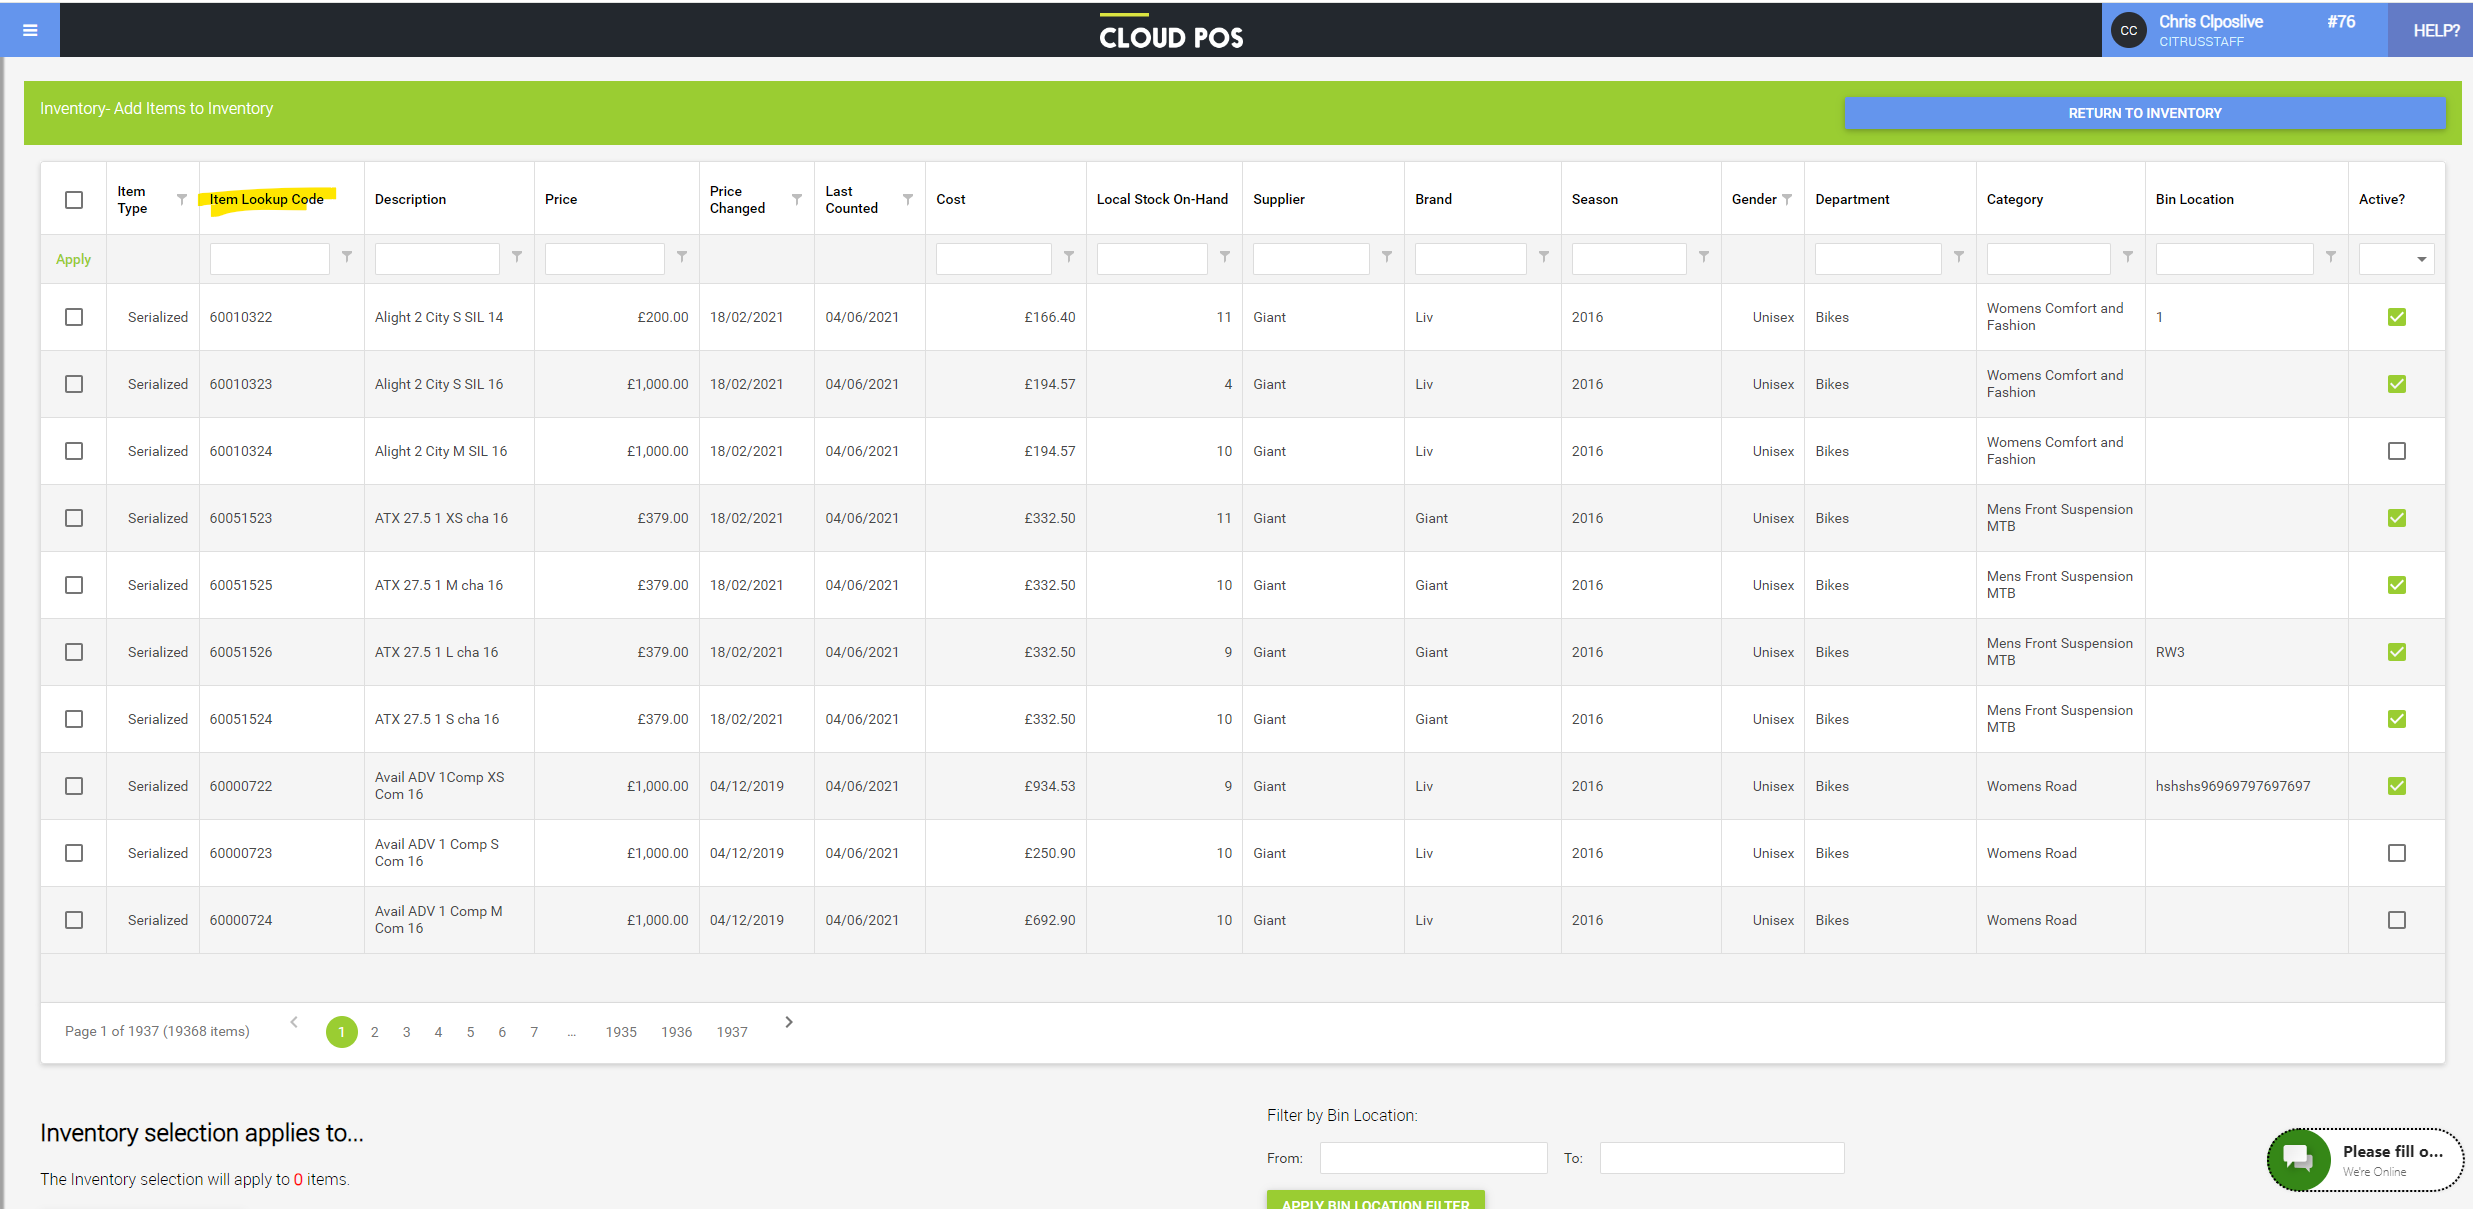This screenshot has height=1209, width=2473.
Task: Select the row checkbox for item 60010322
Action: coord(74,317)
